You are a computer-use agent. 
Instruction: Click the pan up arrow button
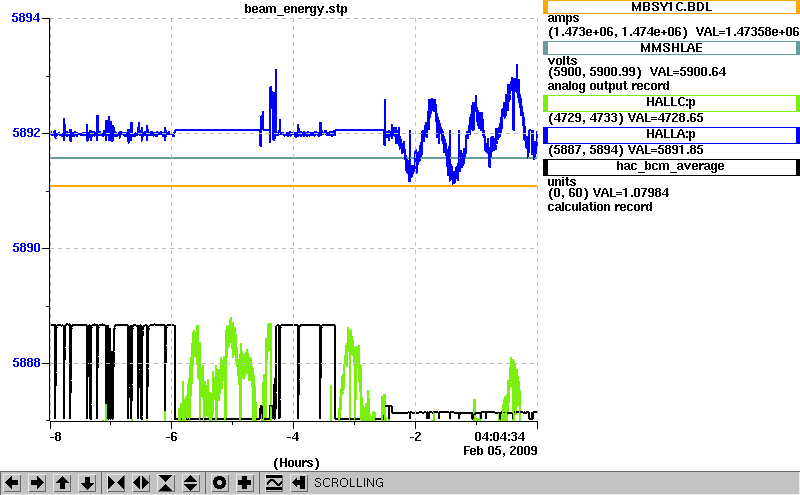pos(62,483)
